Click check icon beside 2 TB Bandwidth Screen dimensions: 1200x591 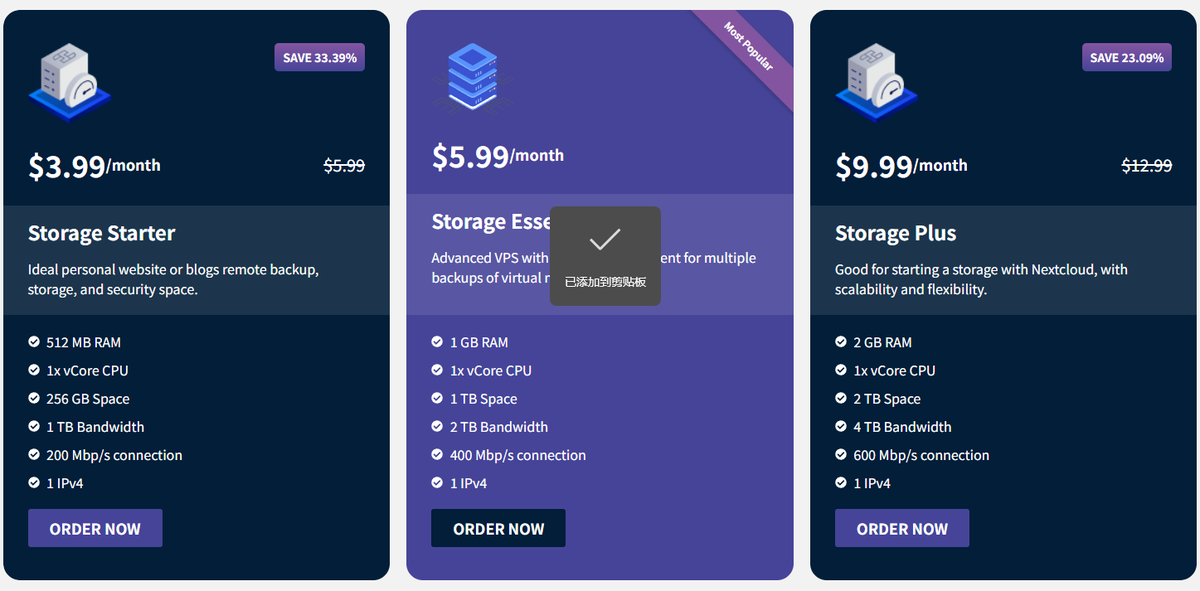pos(437,426)
